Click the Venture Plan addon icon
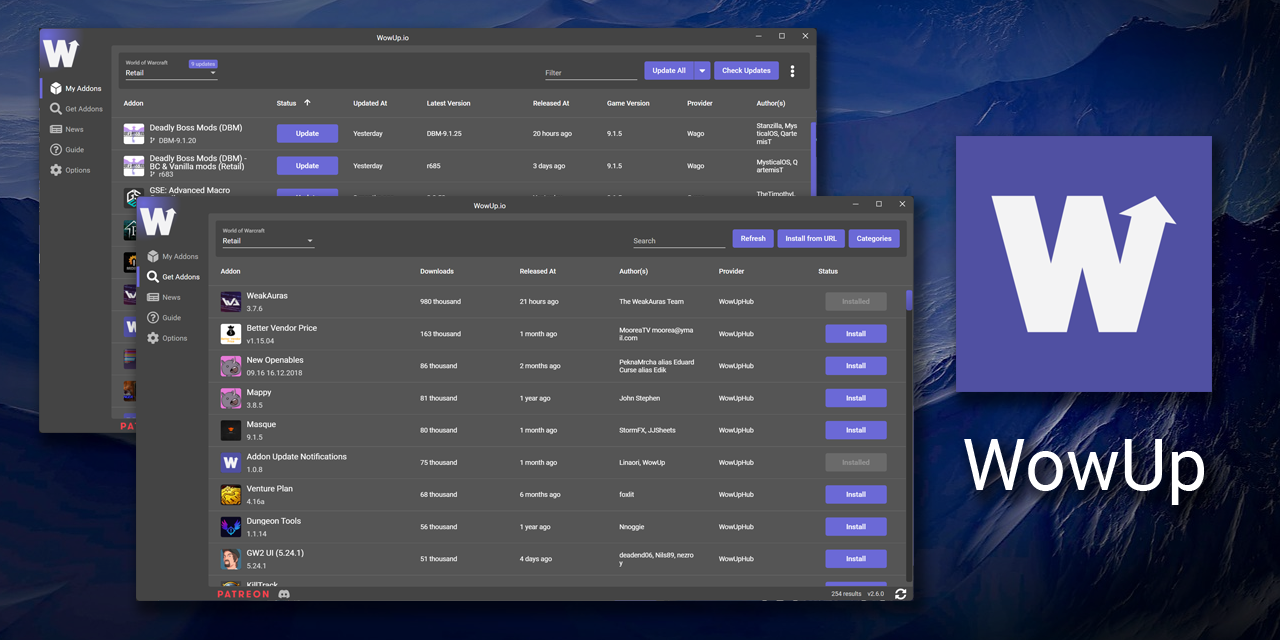 (x=231, y=494)
